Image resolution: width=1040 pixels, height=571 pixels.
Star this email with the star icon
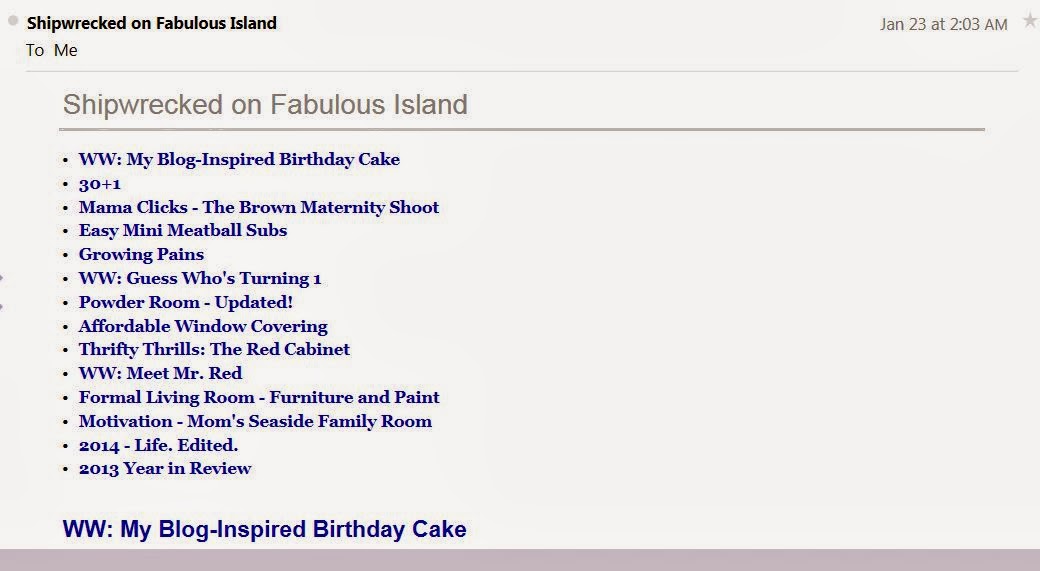1030,21
